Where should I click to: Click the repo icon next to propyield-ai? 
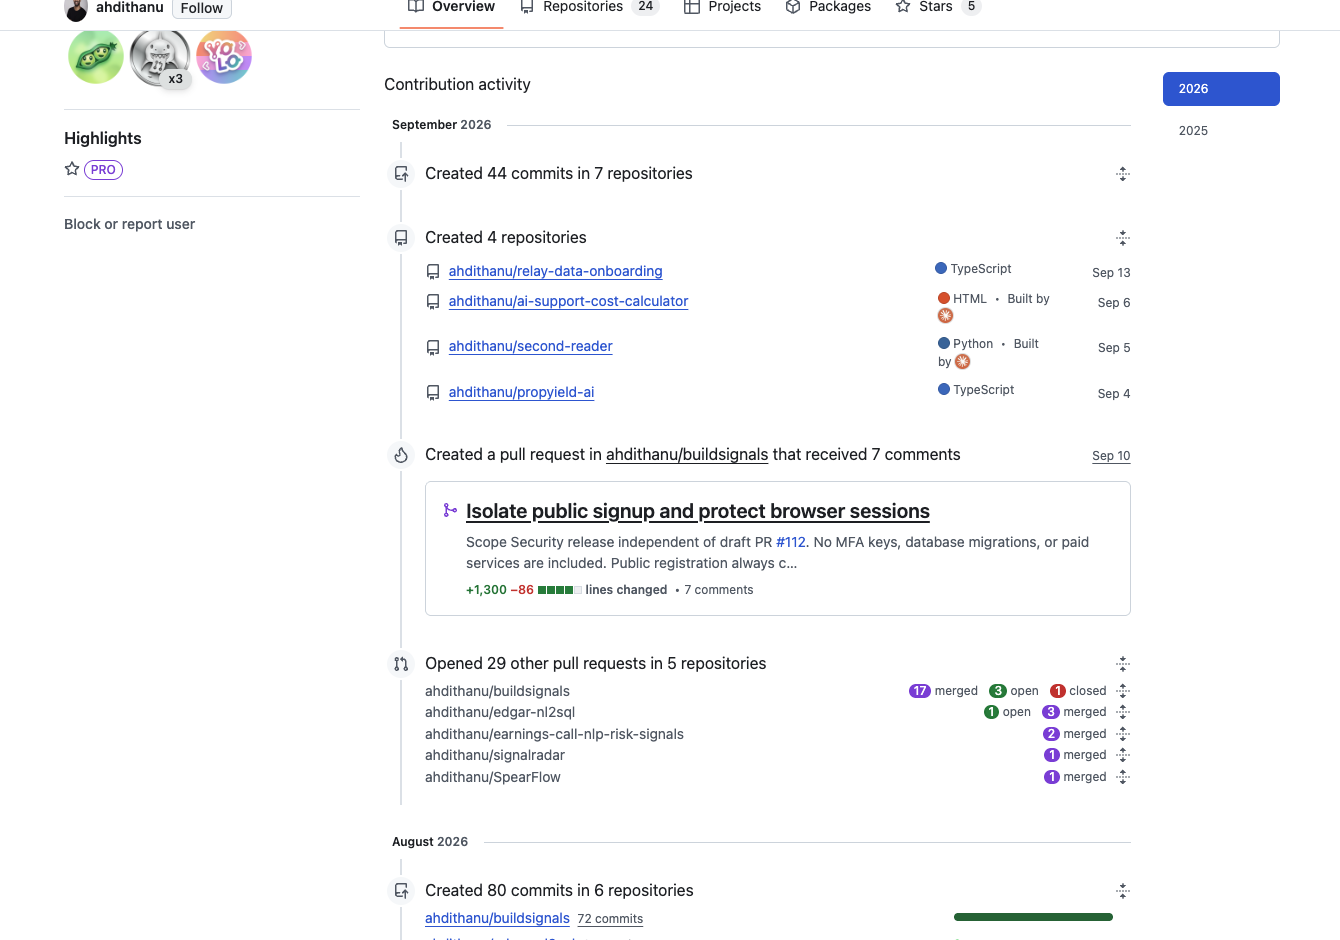pos(433,393)
